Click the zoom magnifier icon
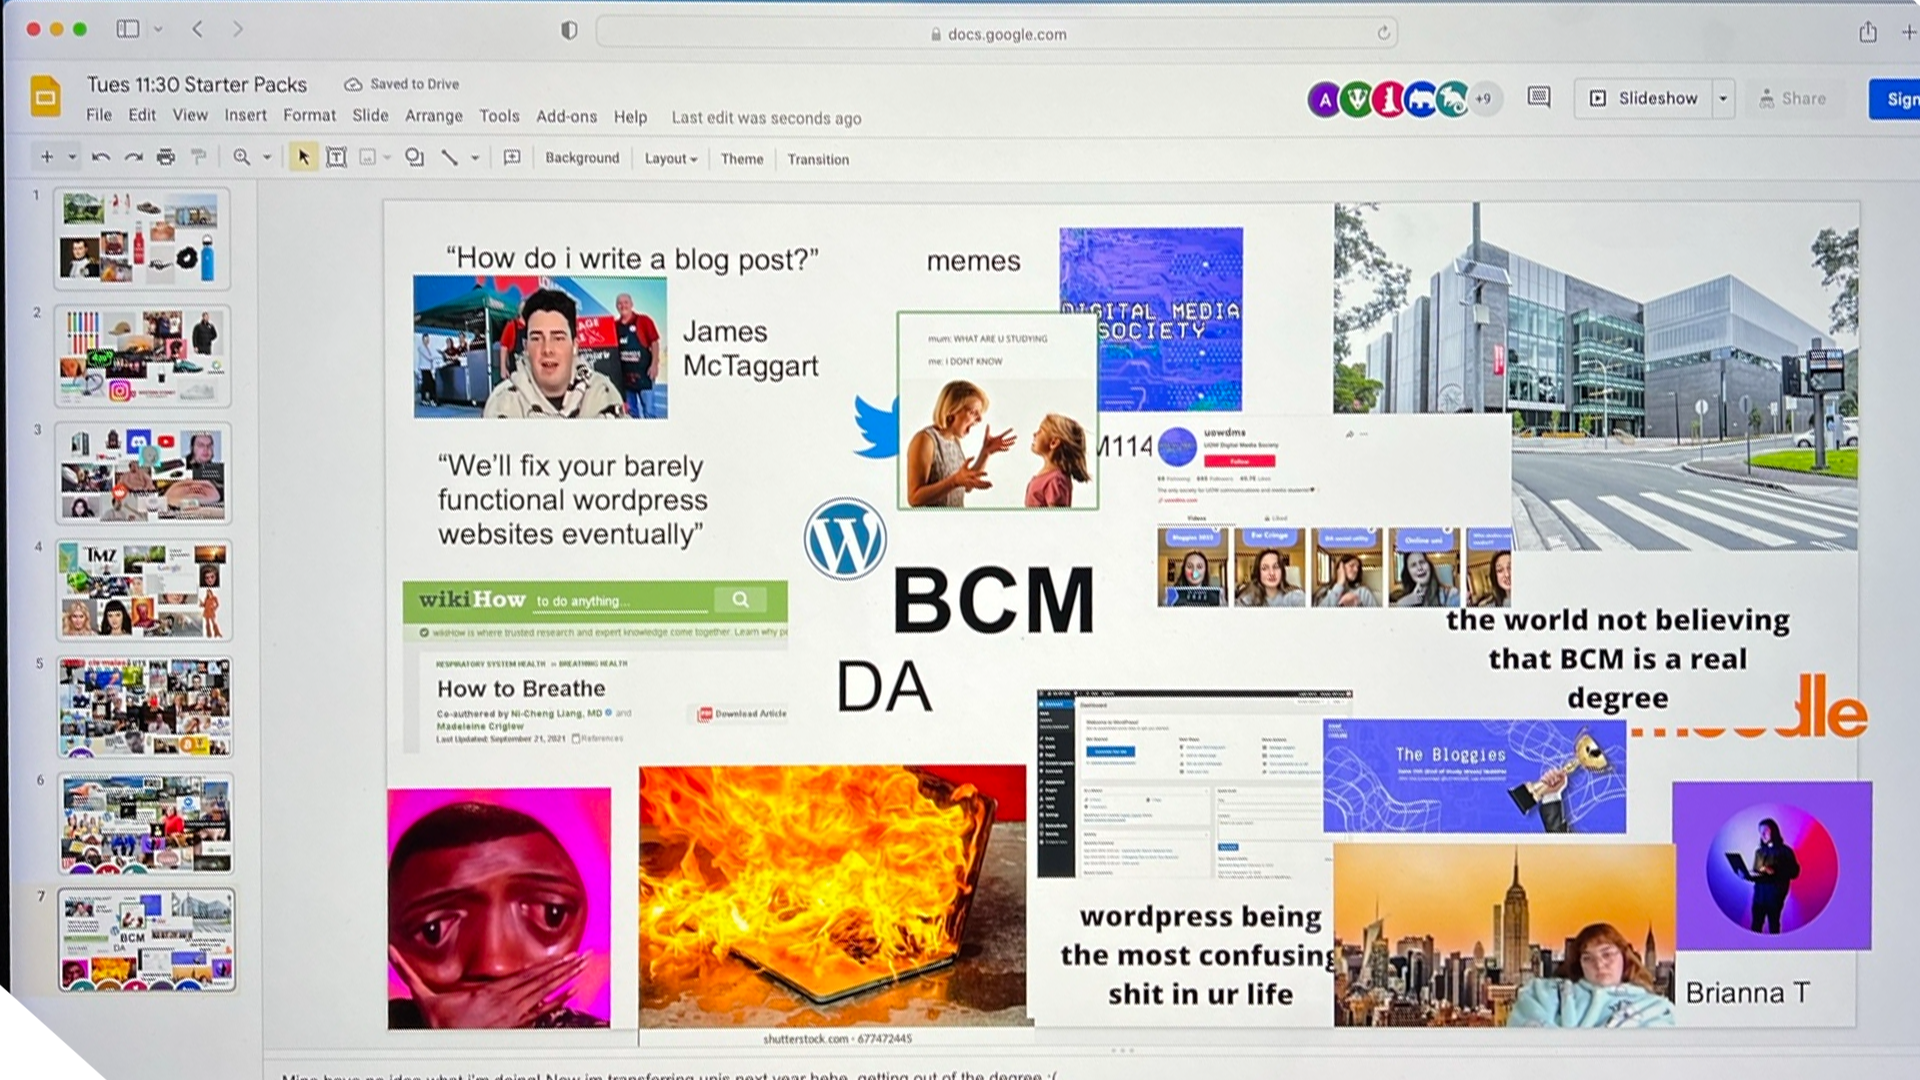Image resolution: width=1920 pixels, height=1080 pixels. (241, 157)
